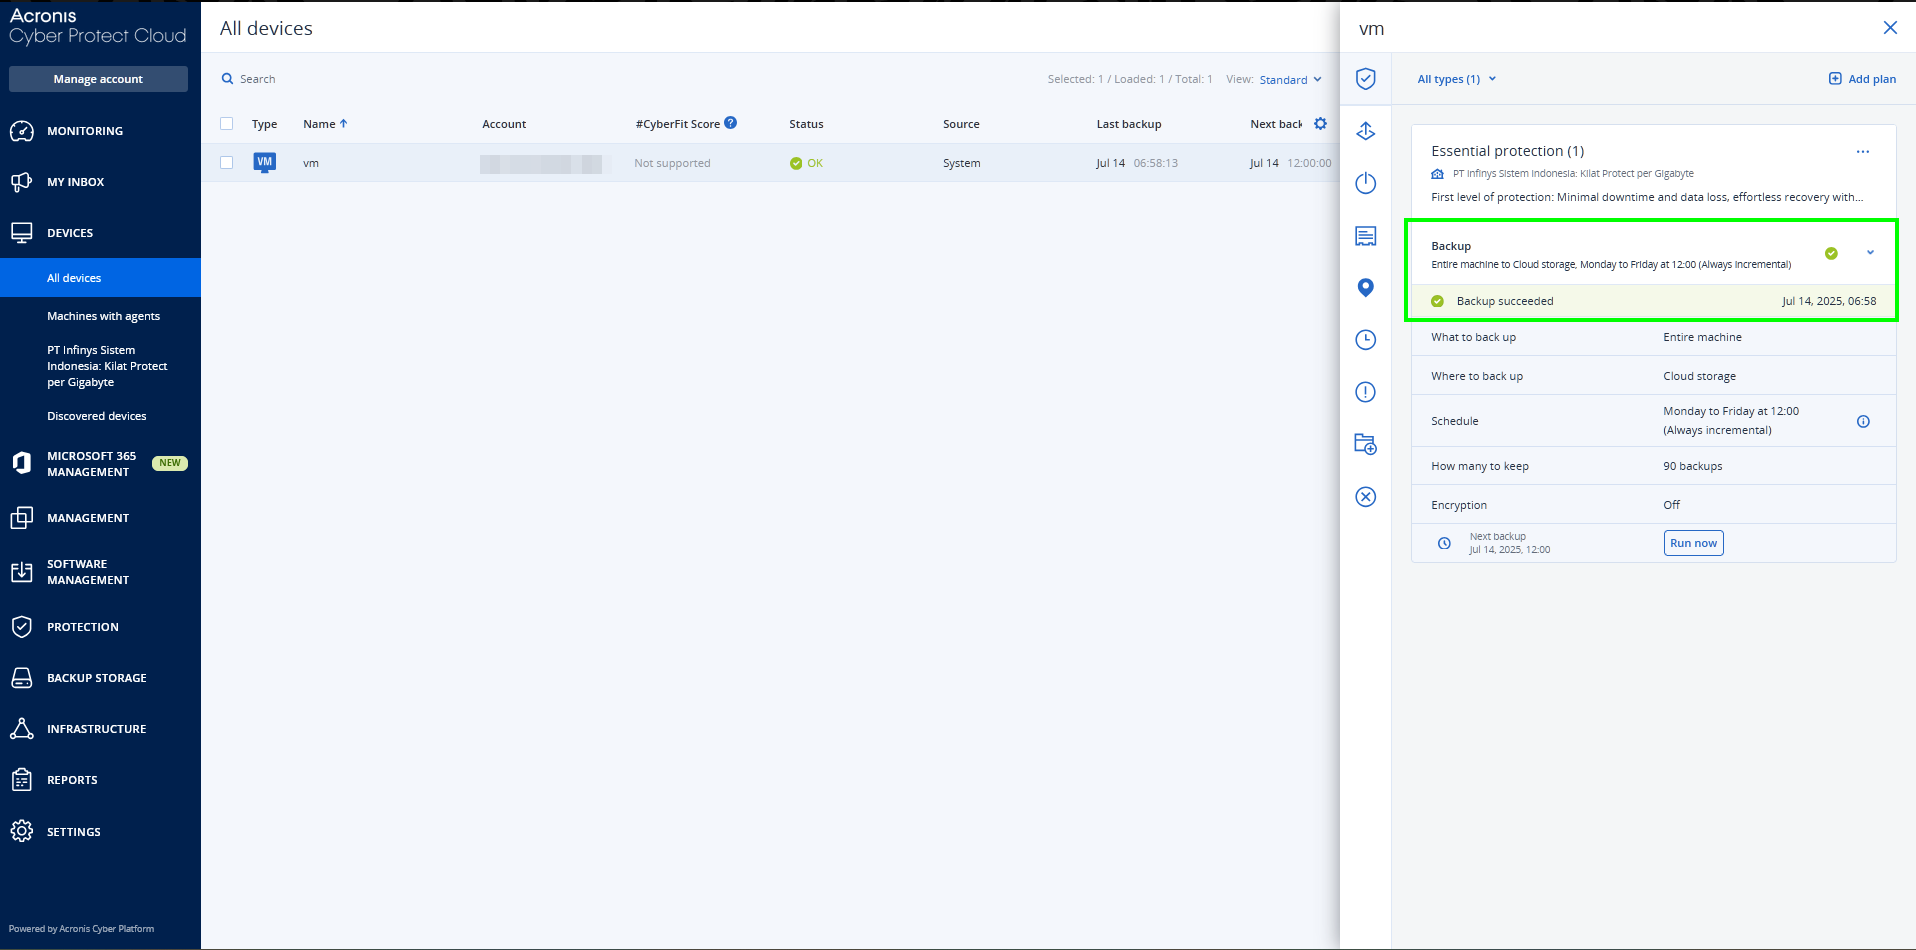Open the All types (1) dropdown

tap(1456, 79)
